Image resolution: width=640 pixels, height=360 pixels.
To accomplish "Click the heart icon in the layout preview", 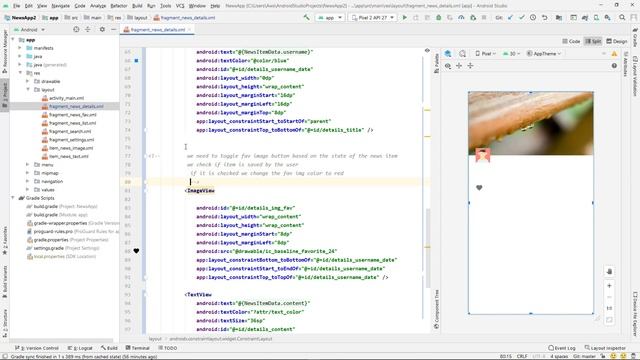I will (x=479, y=188).
